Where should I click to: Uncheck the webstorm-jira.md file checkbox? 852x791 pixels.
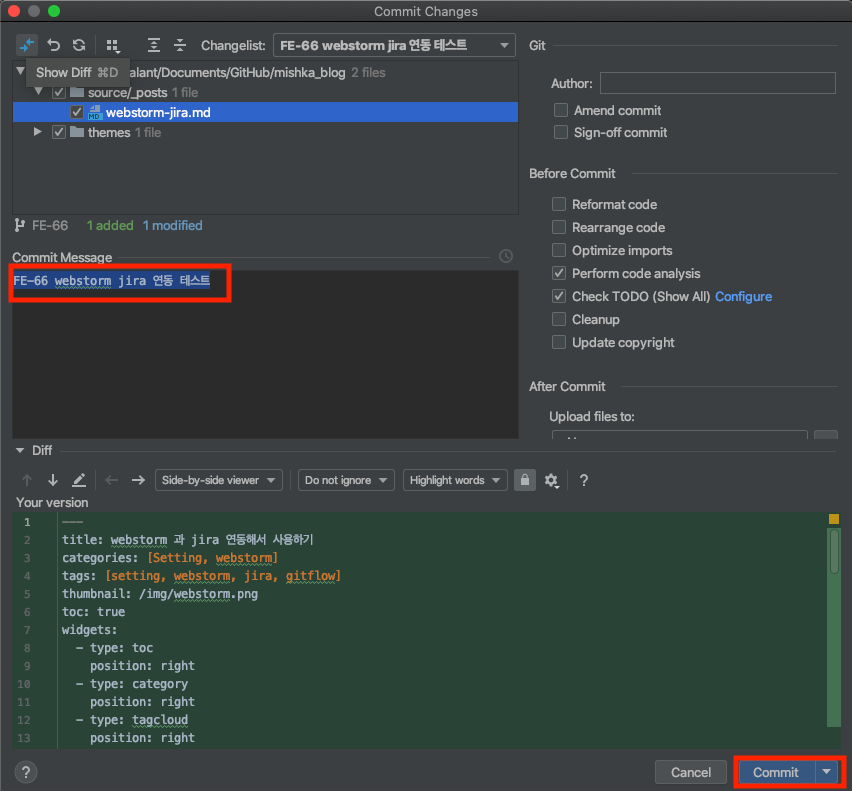coord(77,112)
